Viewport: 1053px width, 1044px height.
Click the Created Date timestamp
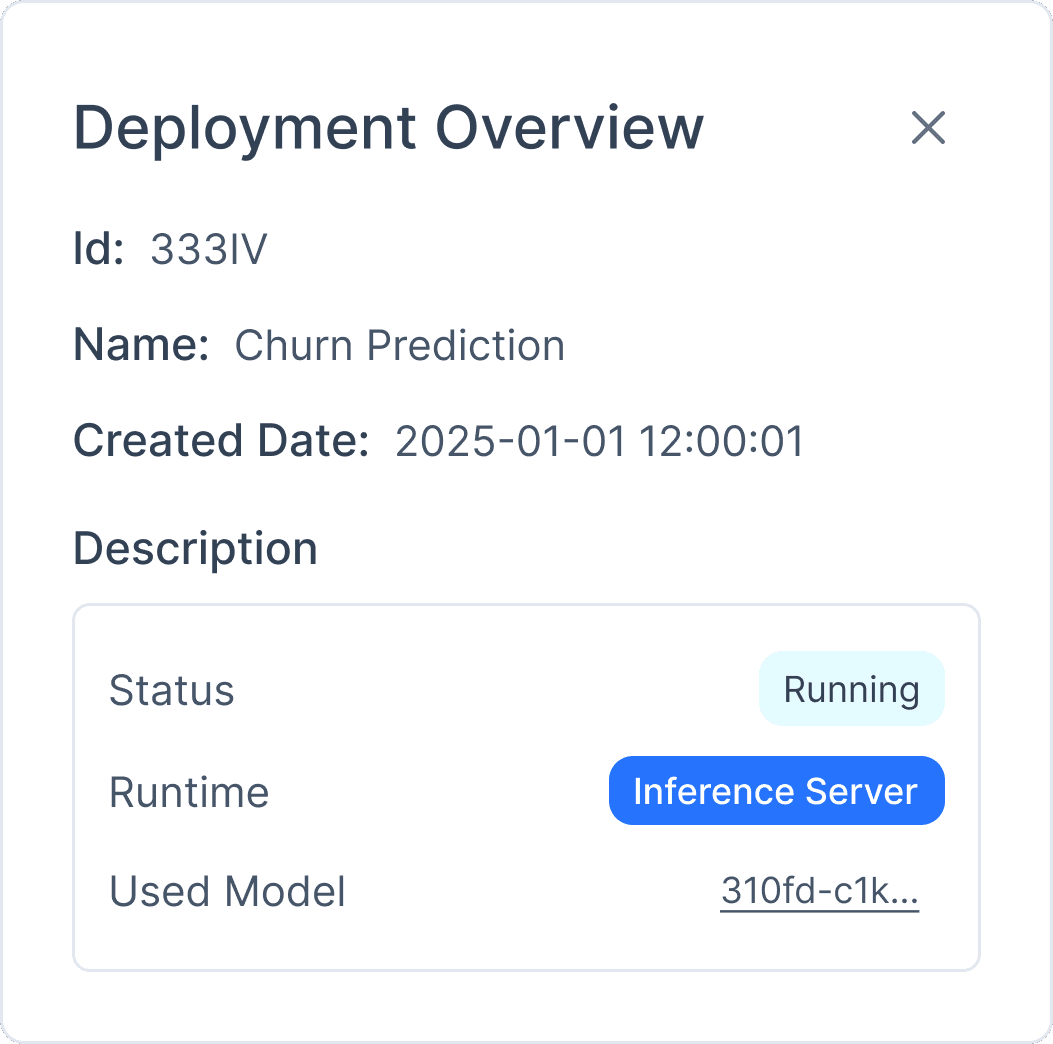tap(600, 440)
